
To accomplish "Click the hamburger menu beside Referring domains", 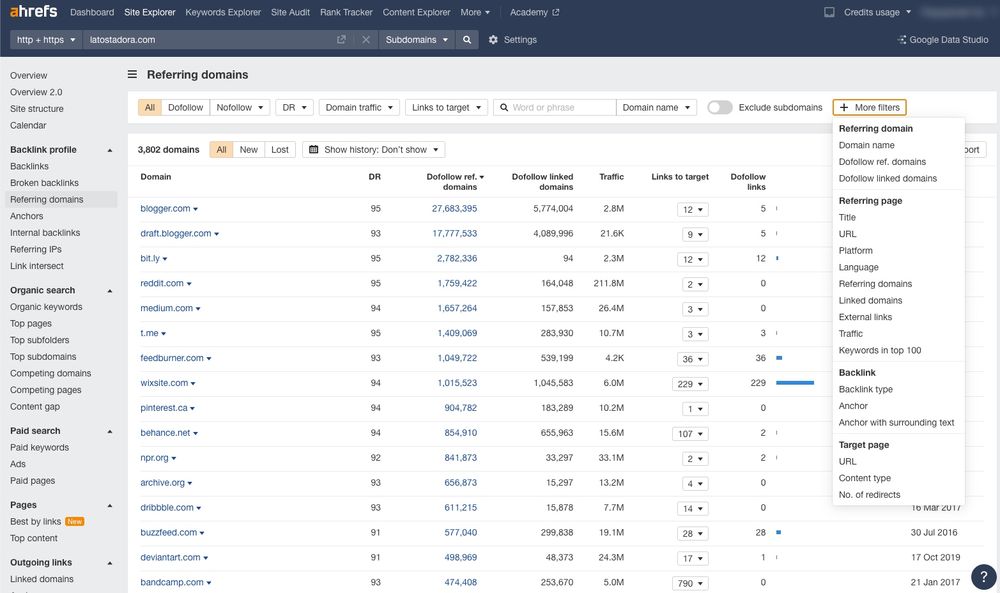I will click(x=131, y=73).
